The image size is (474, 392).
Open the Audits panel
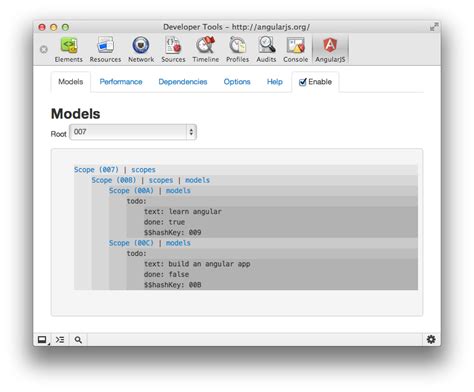(266, 49)
